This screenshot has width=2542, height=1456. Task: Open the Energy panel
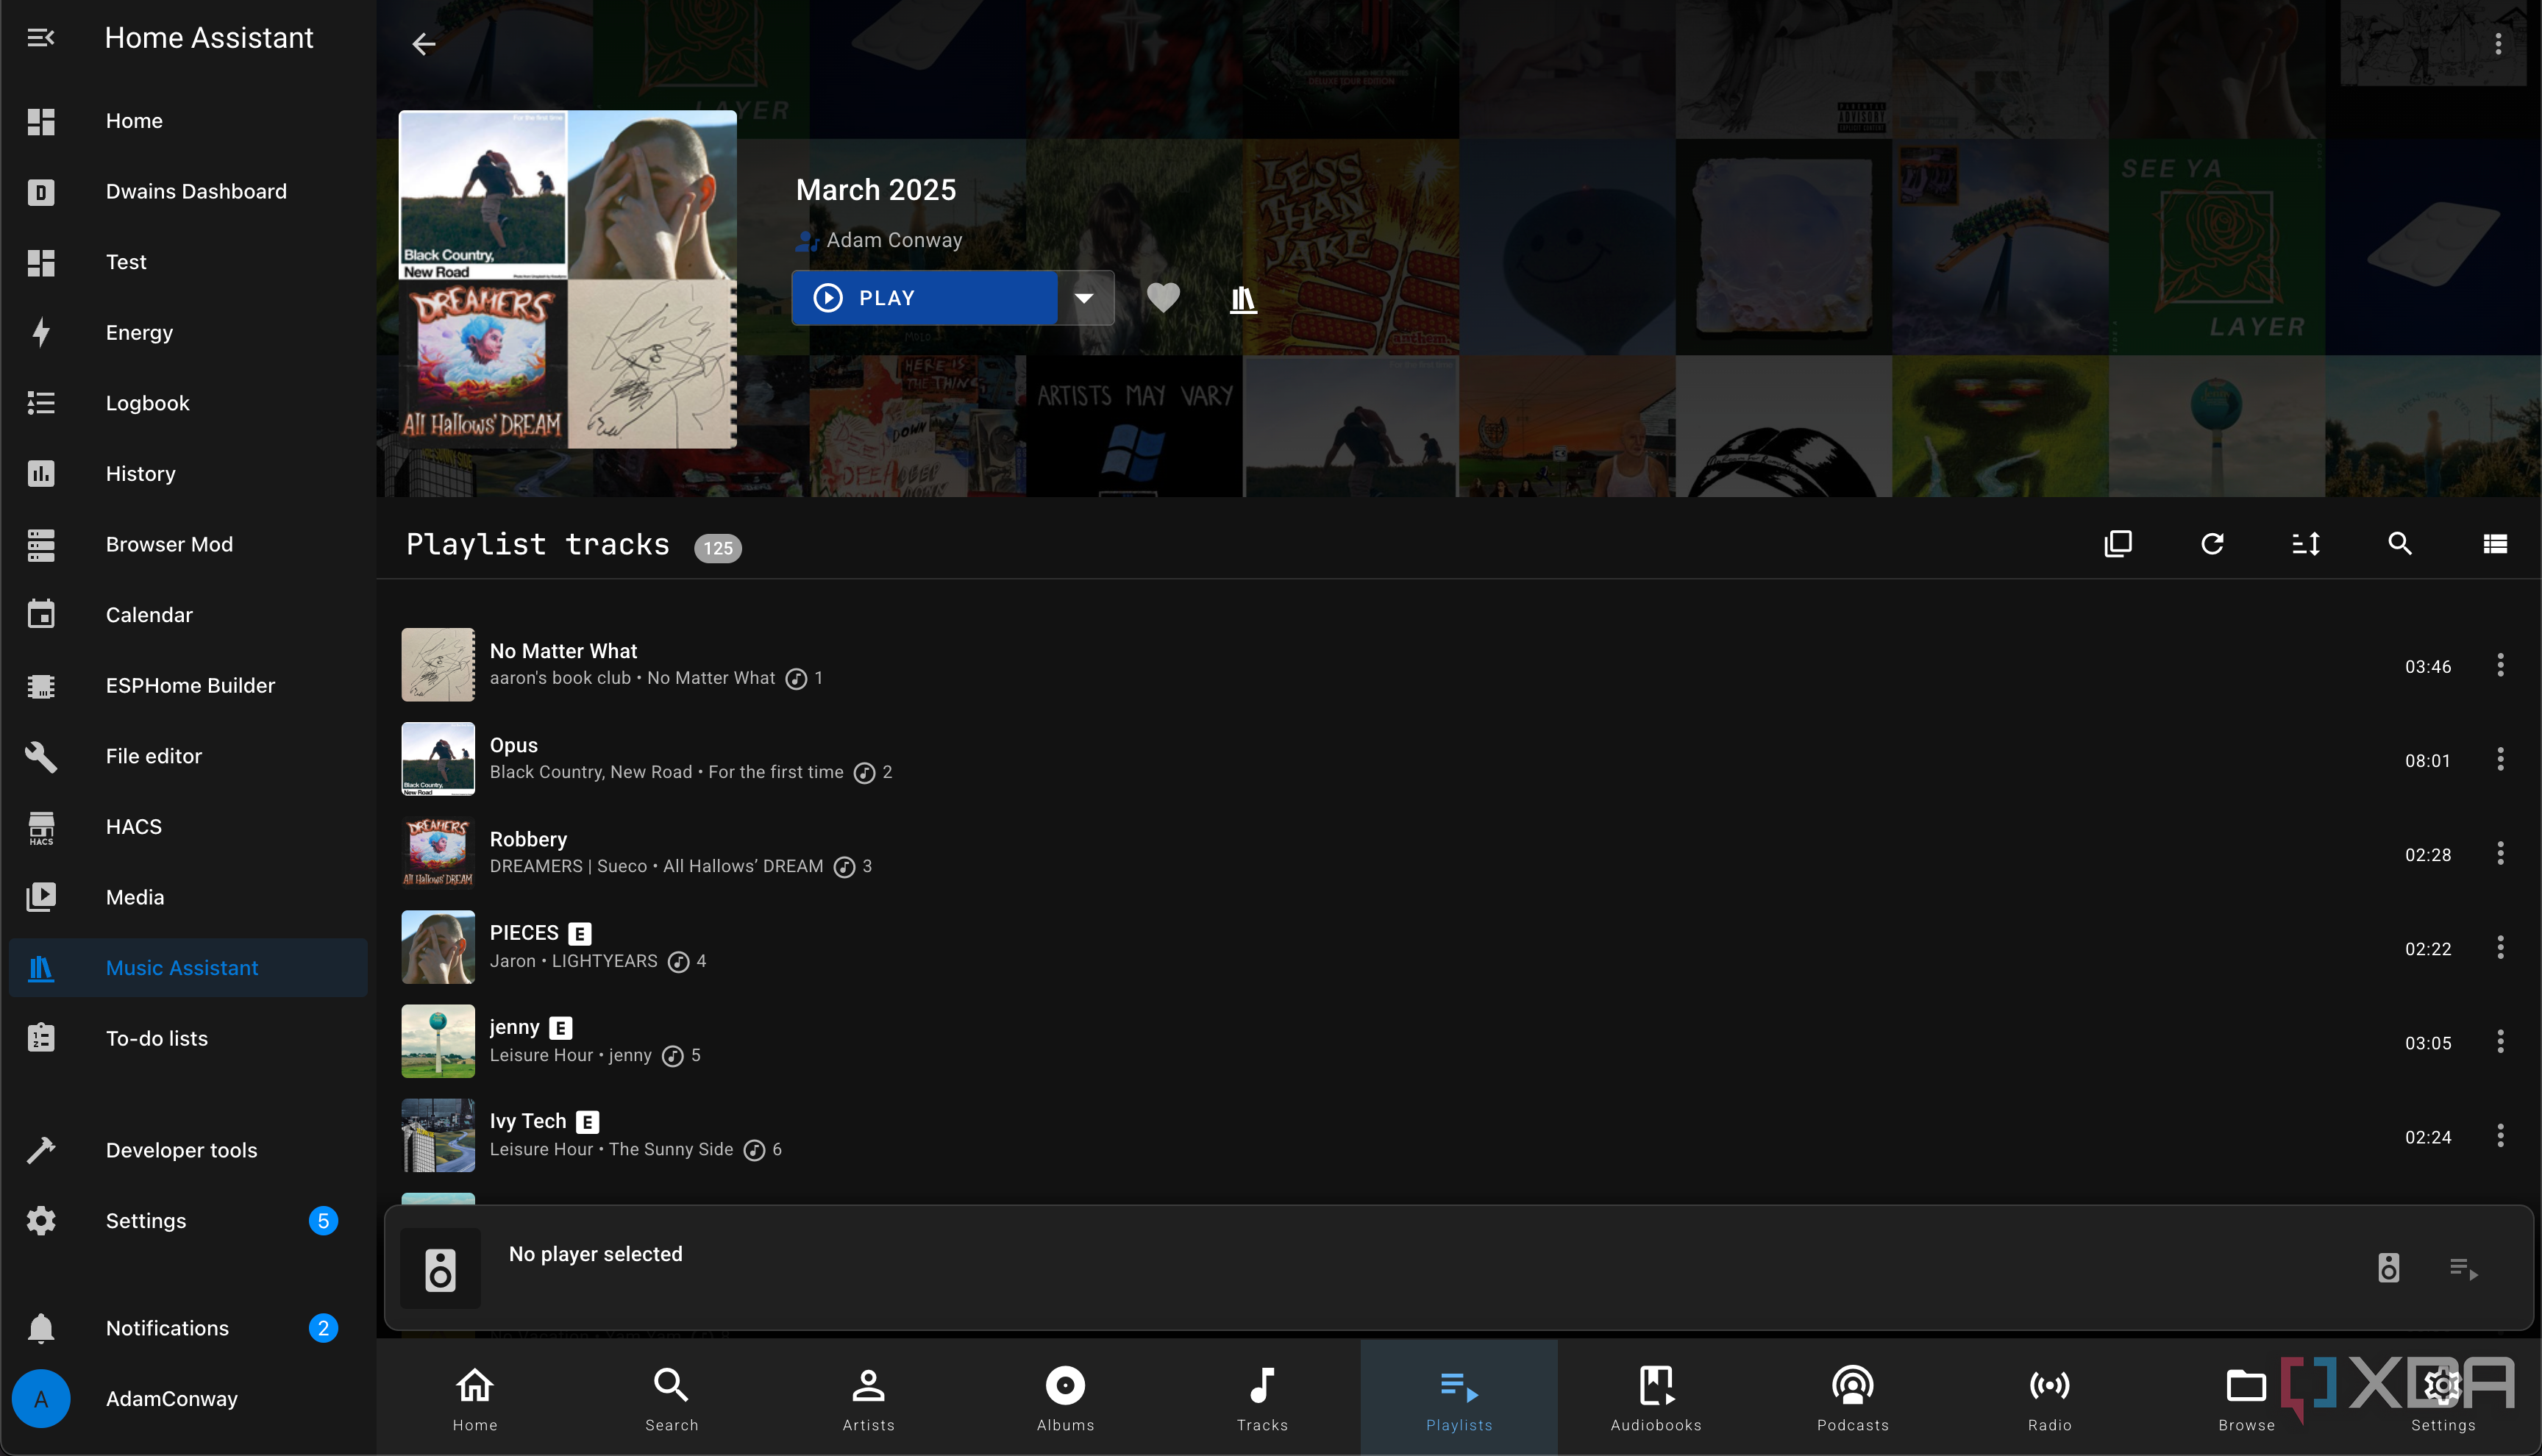pyautogui.click(x=188, y=333)
